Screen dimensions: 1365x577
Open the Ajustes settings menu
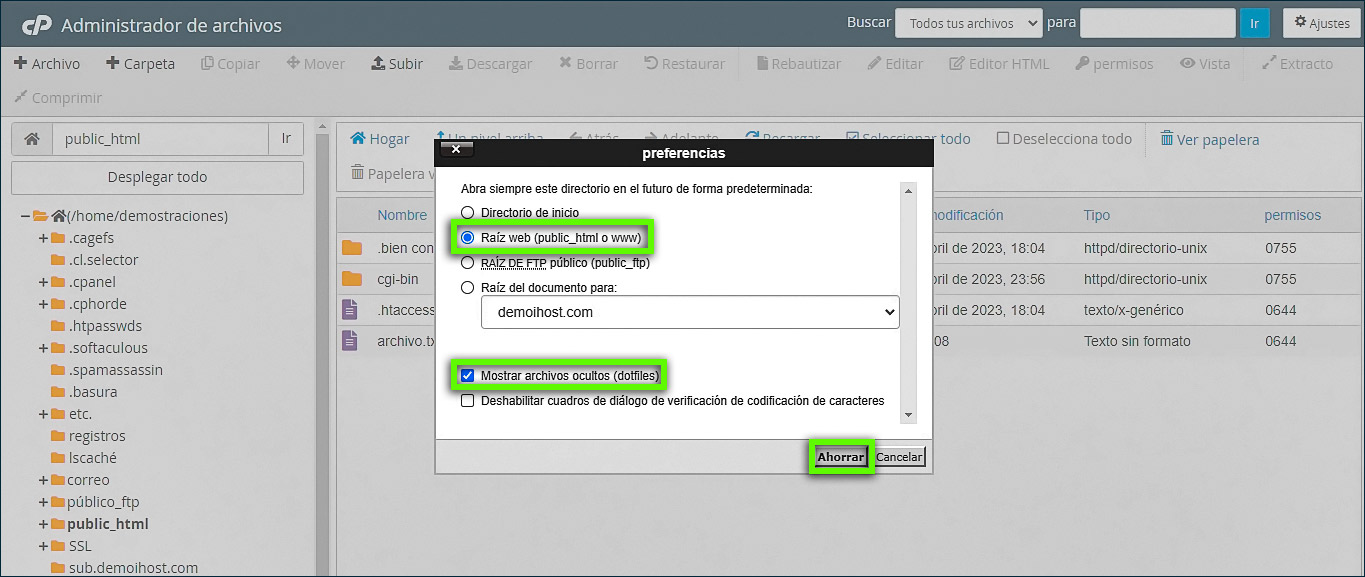tap(1320, 22)
